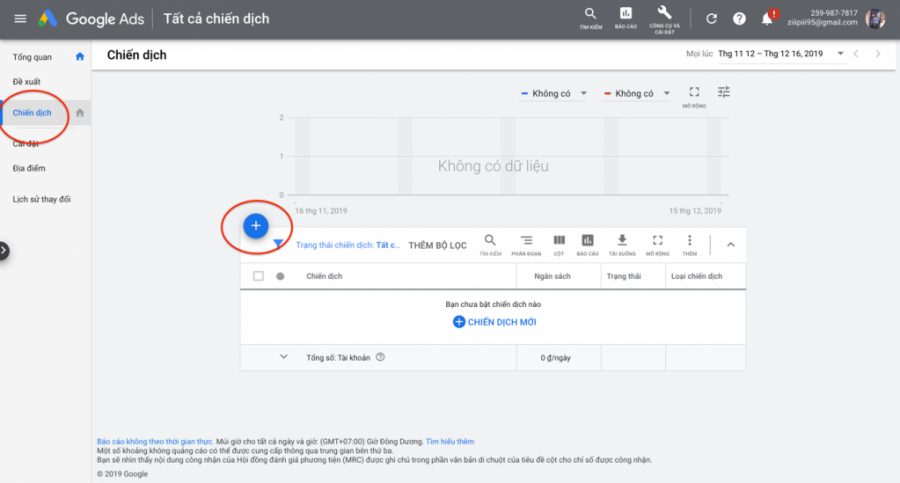Sort by the Trạng thái column header

[x=624, y=276]
